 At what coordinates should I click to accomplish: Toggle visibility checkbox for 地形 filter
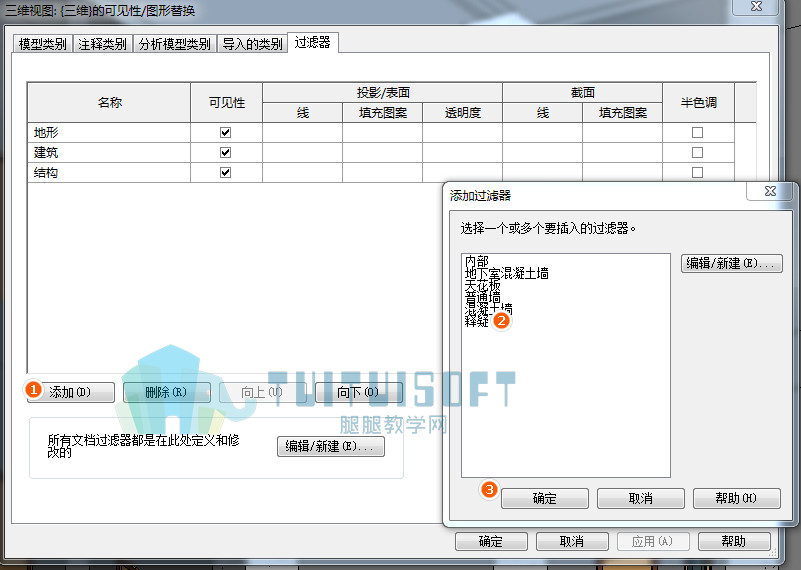(x=225, y=133)
